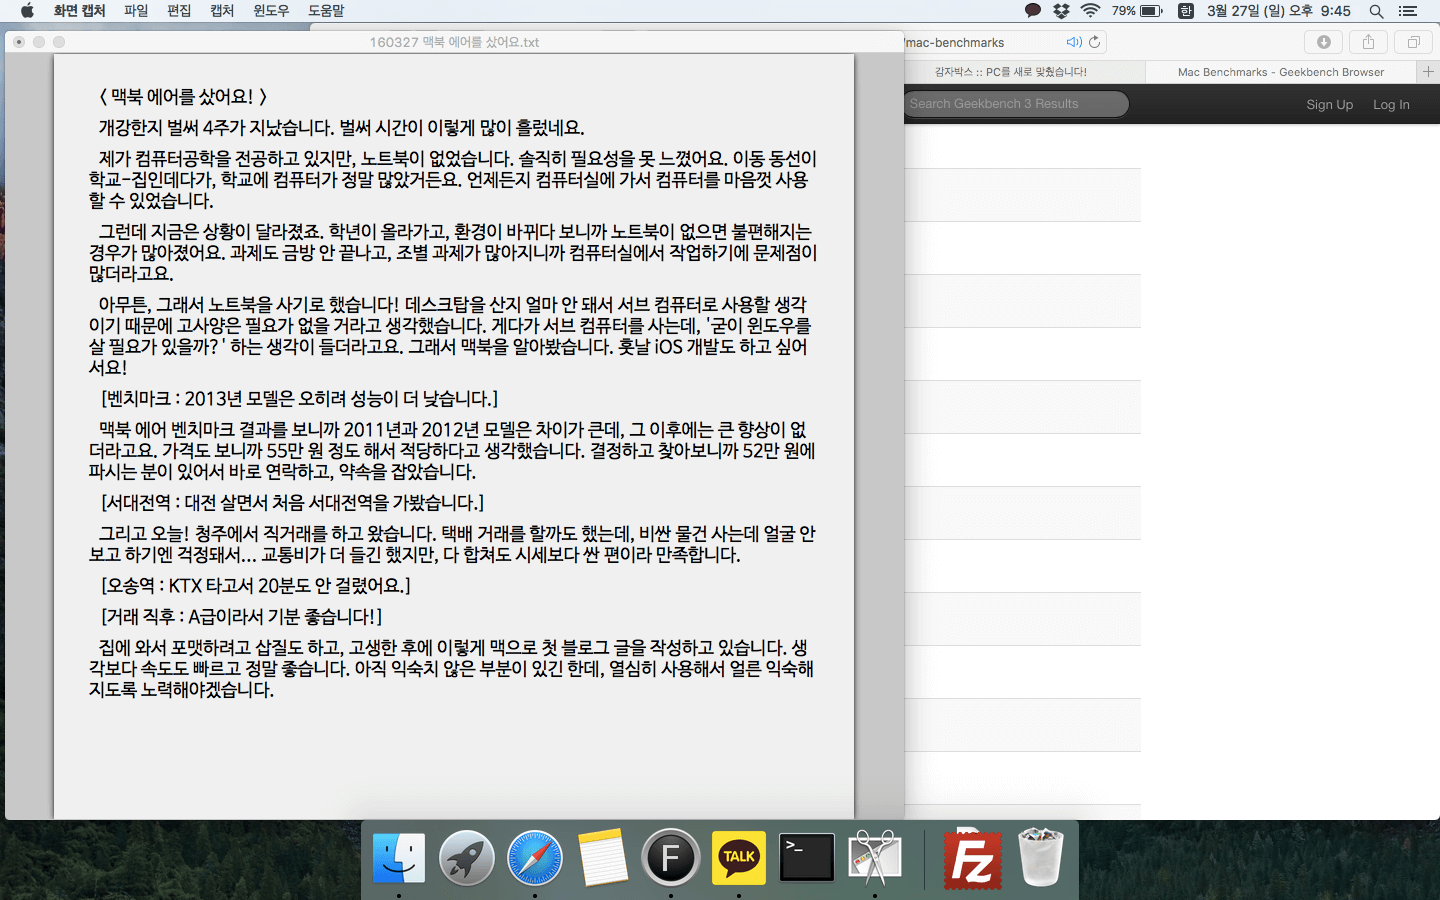
Task: Select the Mac Benchmarks Geekbench Browser tab
Action: click(x=1280, y=72)
